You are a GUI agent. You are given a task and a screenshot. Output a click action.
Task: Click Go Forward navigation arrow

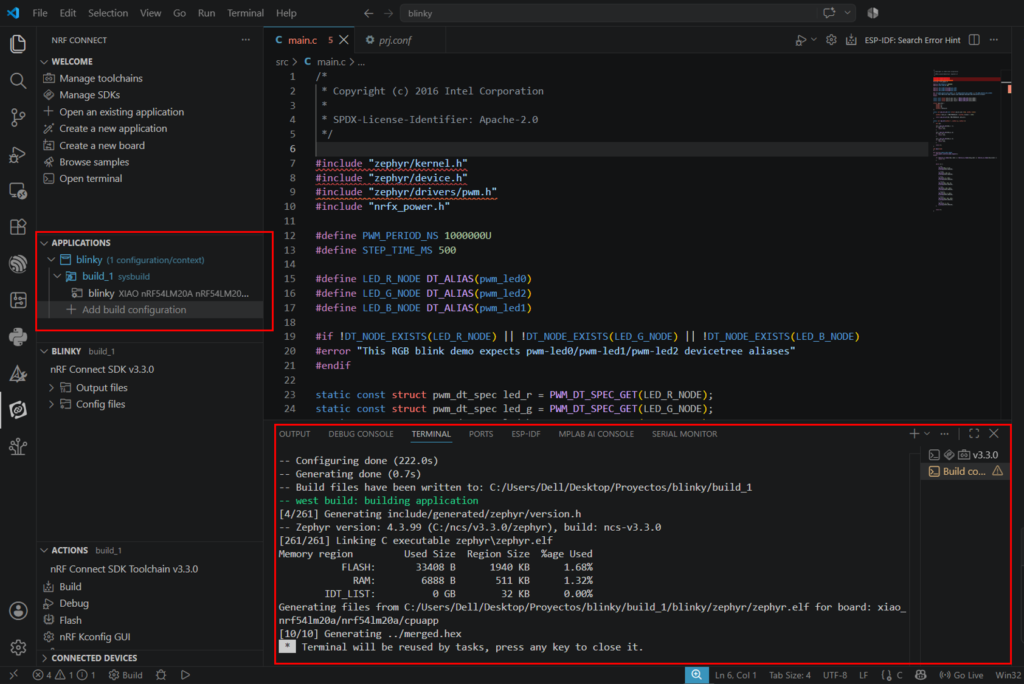point(389,13)
